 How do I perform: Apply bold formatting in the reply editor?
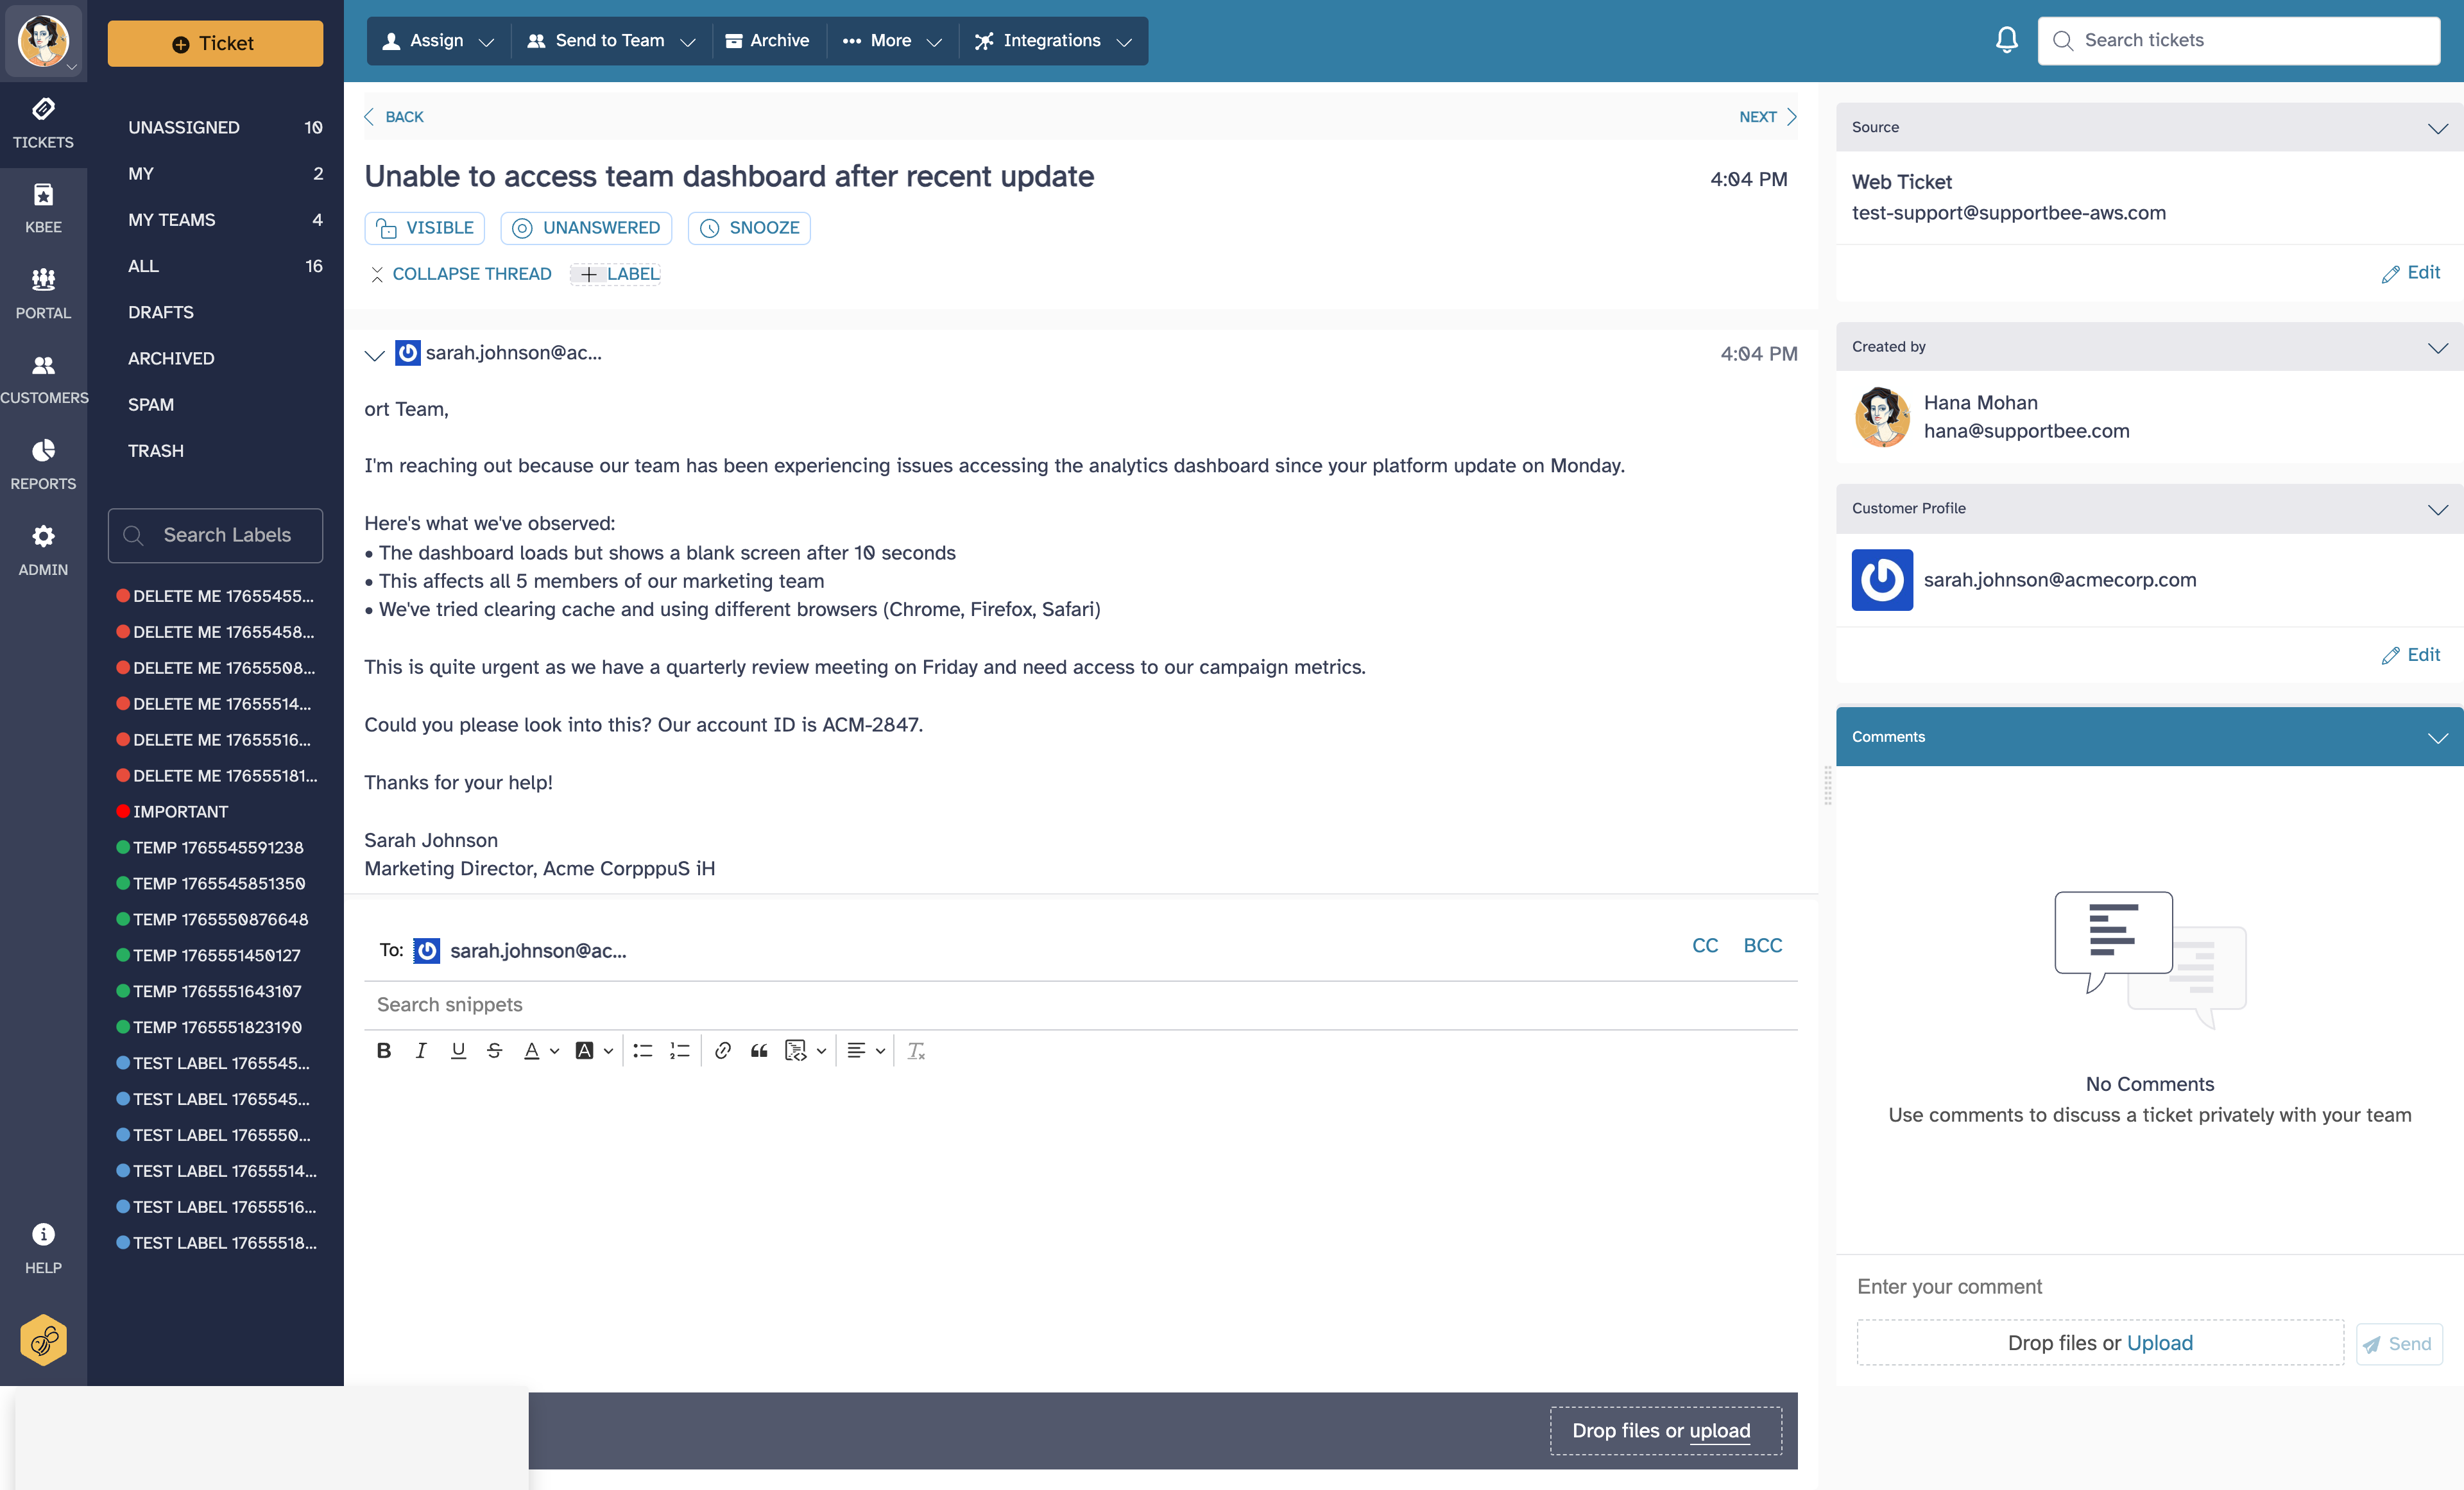pyautogui.click(x=383, y=1050)
